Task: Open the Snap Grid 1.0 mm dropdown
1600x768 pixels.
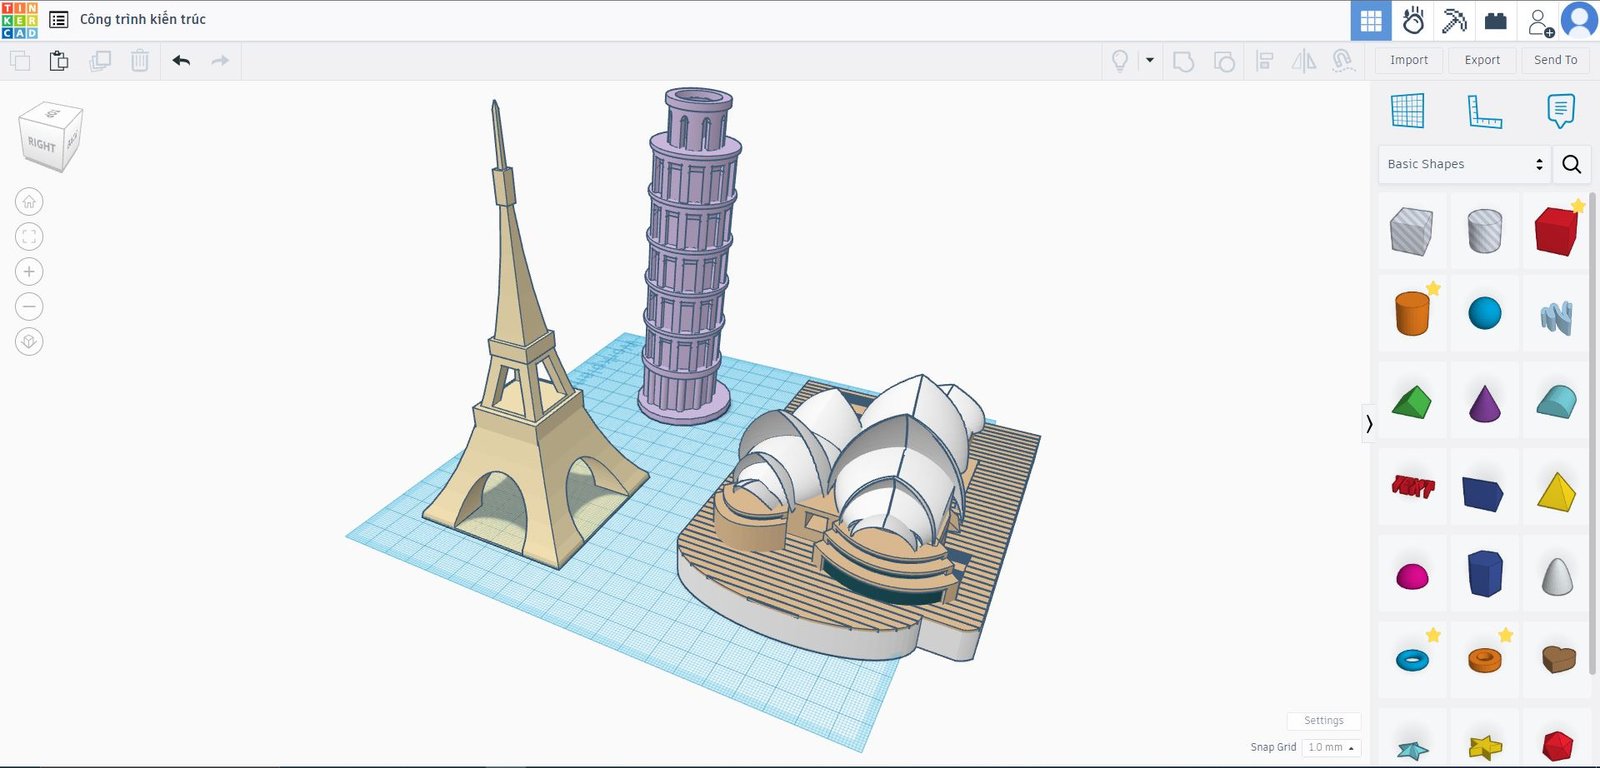Action: tap(1331, 747)
